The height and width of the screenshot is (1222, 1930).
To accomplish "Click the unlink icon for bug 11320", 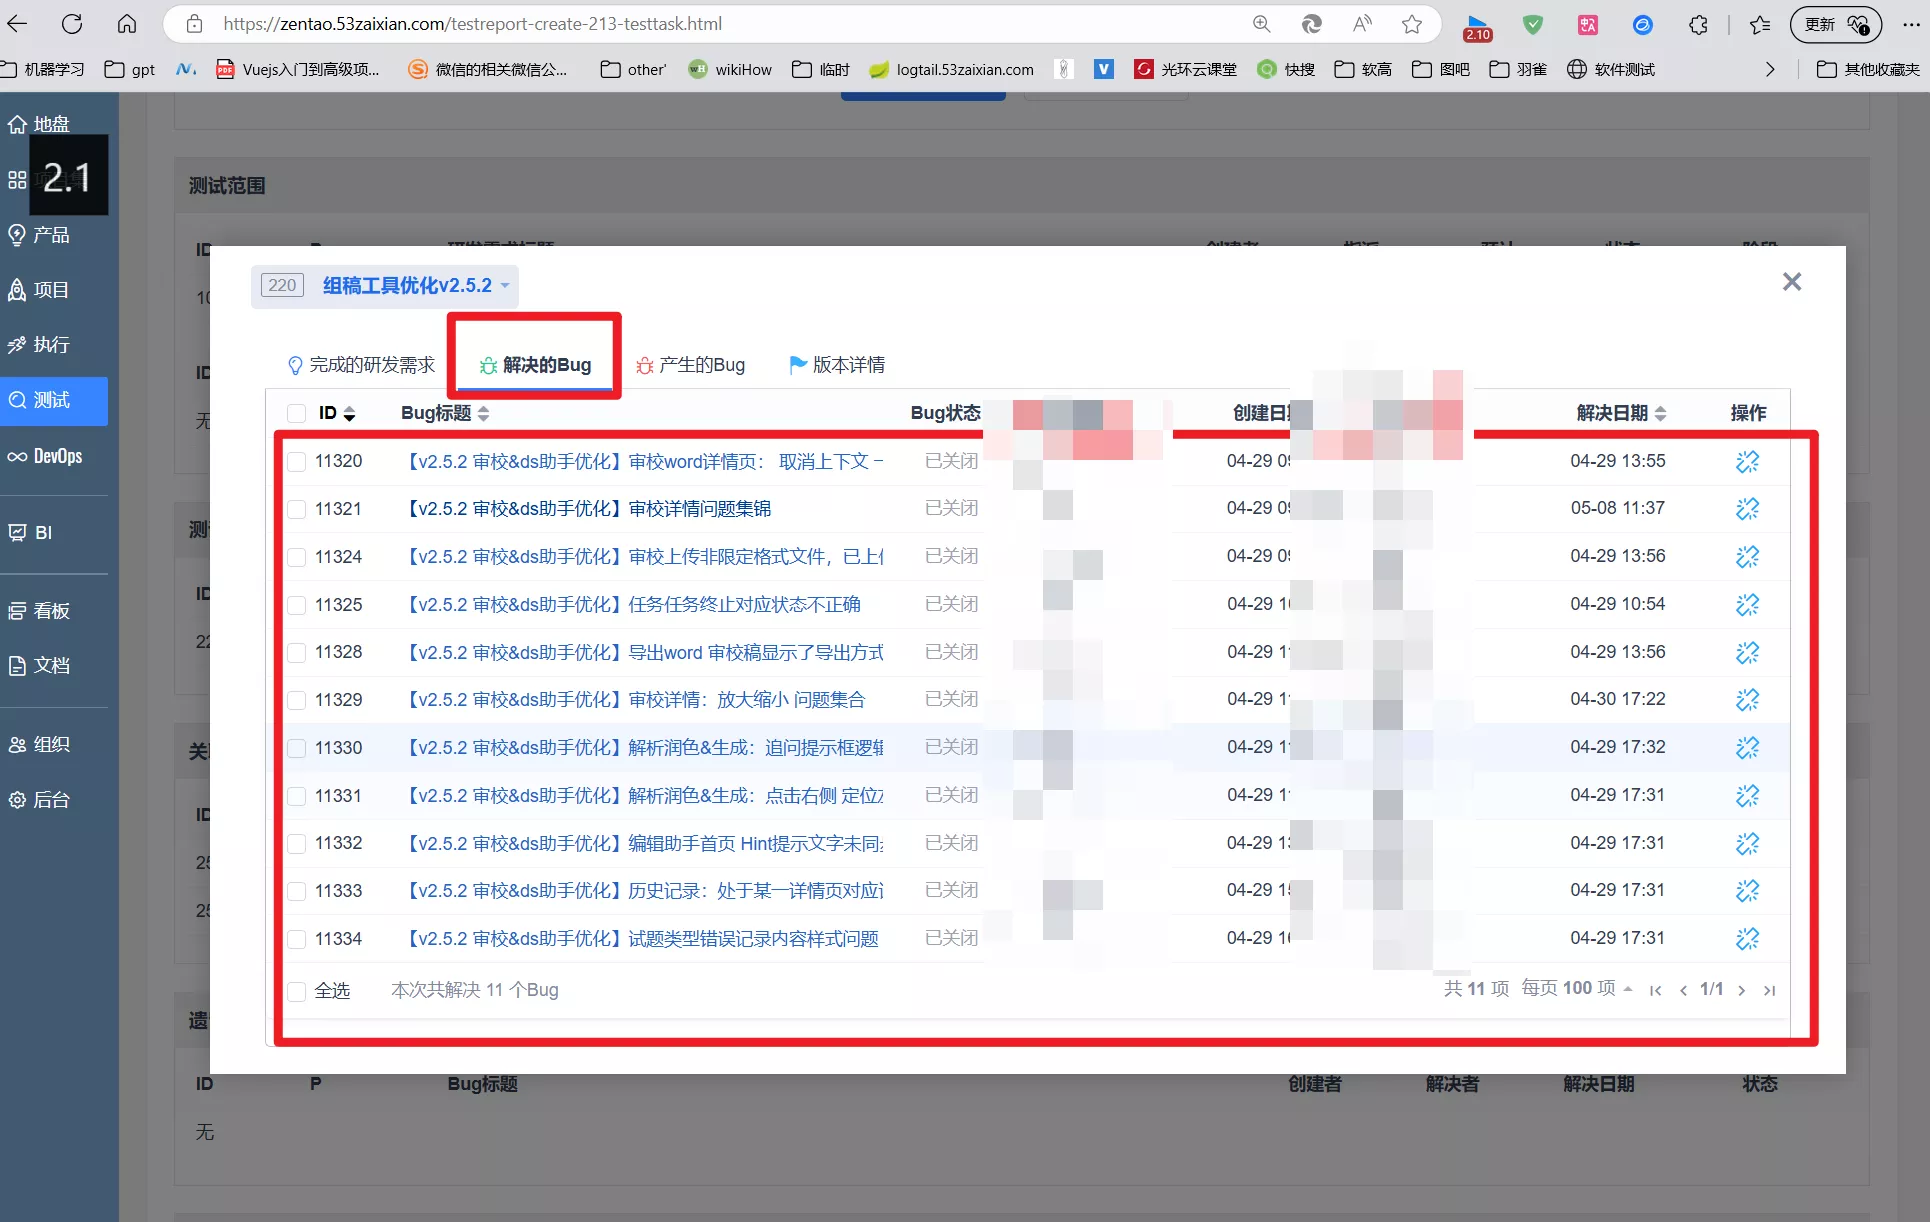I will coord(1747,461).
